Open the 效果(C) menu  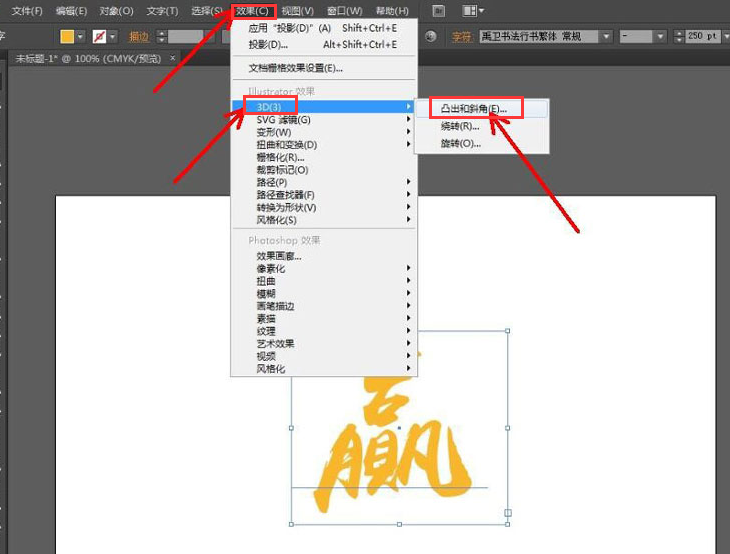[253, 11]
